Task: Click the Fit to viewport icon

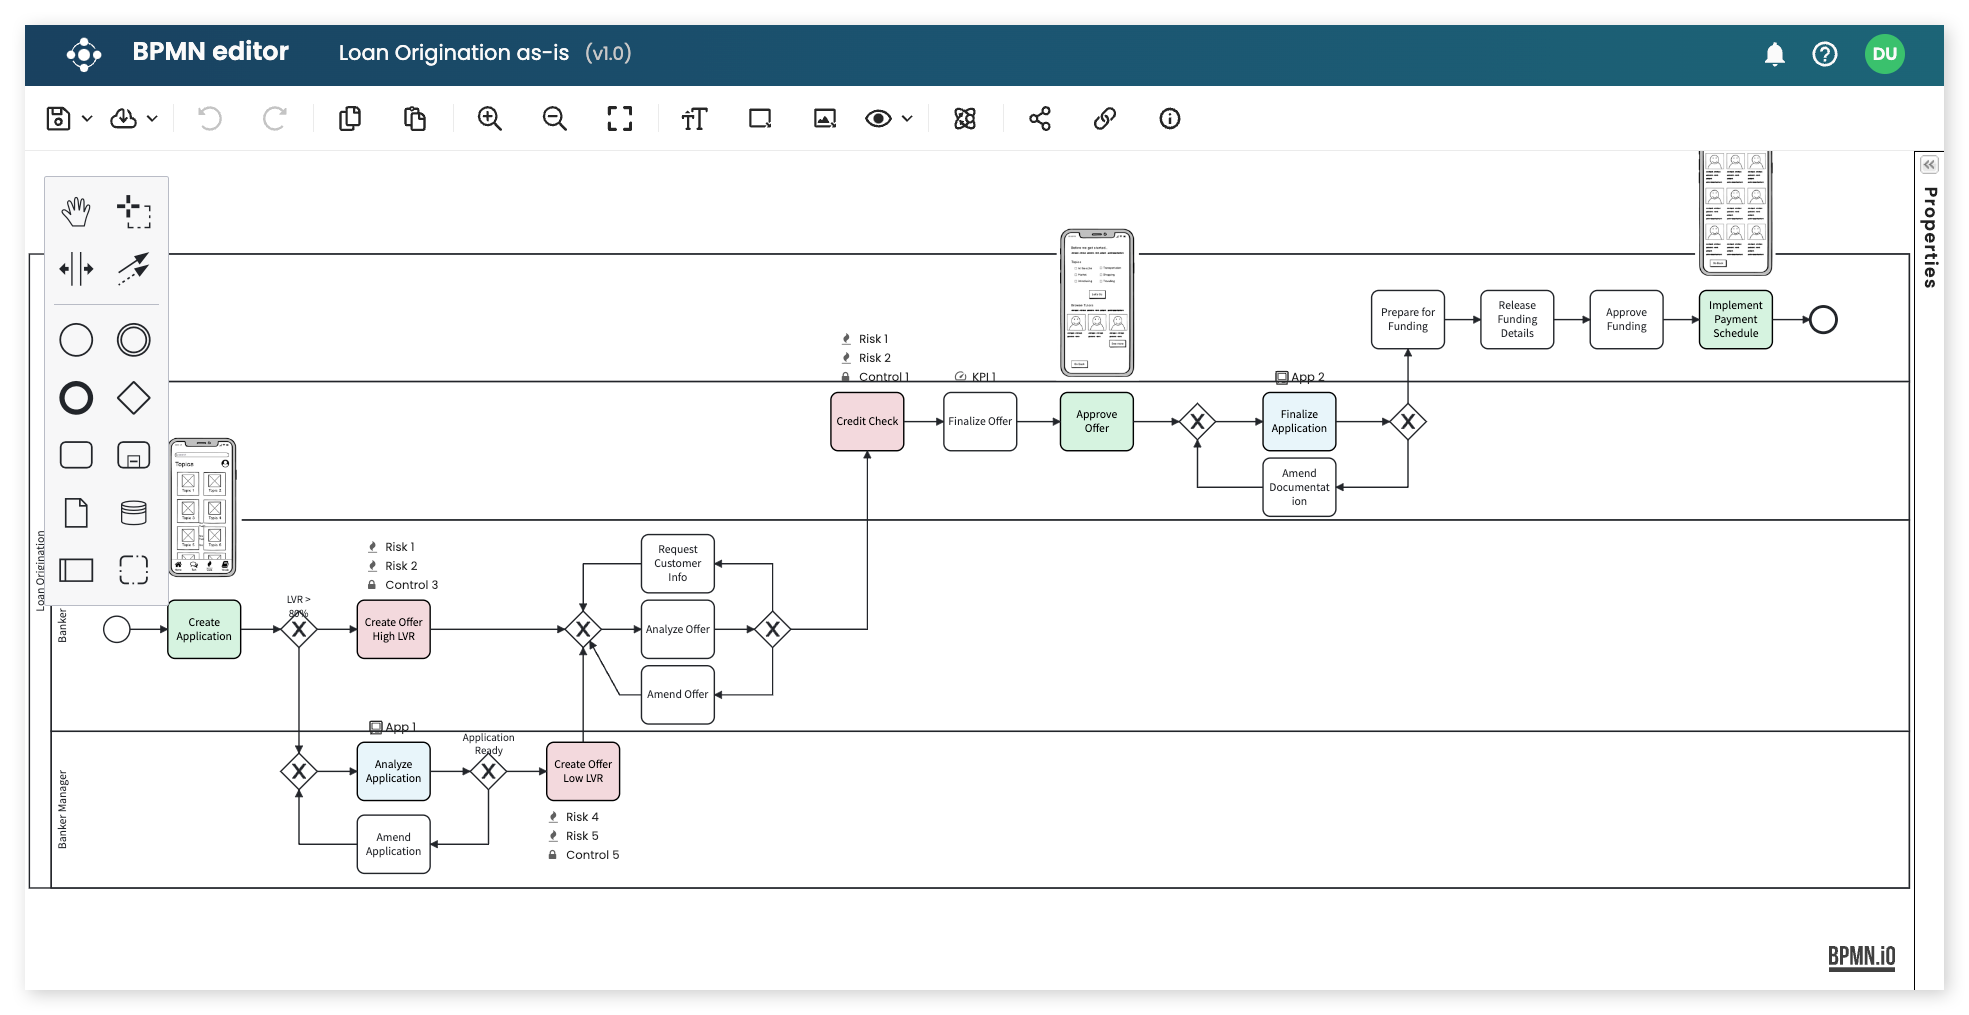Action: point(620,119)
